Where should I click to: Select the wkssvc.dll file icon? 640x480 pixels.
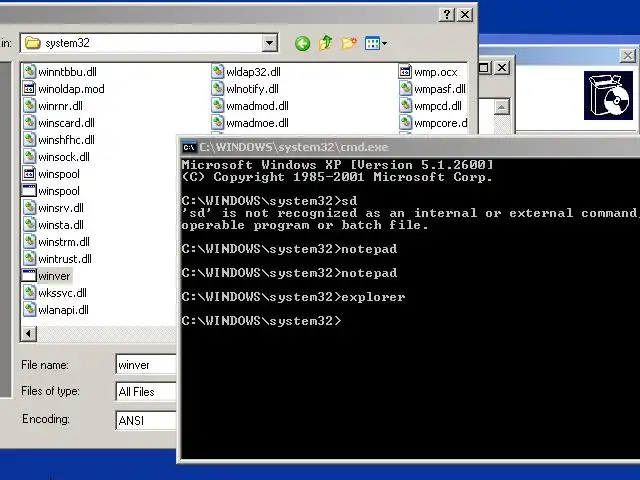29,293
